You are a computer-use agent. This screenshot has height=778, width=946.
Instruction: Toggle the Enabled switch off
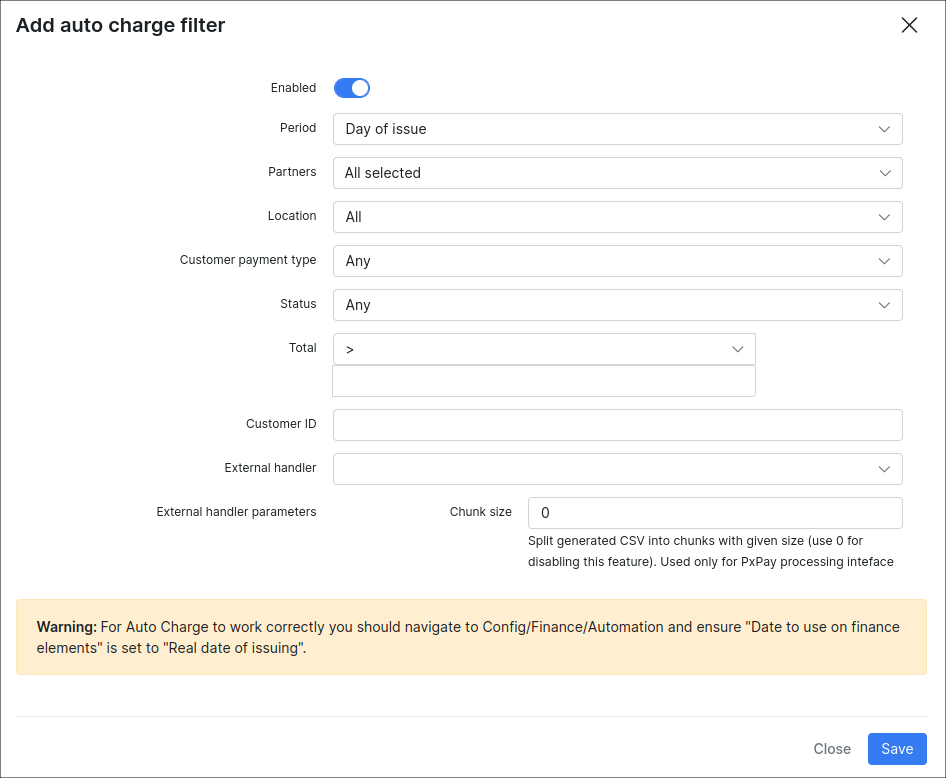point(352,88)
